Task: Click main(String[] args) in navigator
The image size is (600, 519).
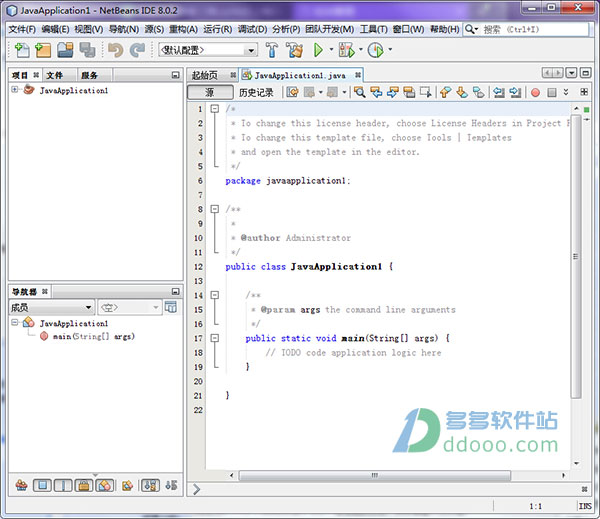Action: coord(93,336)
